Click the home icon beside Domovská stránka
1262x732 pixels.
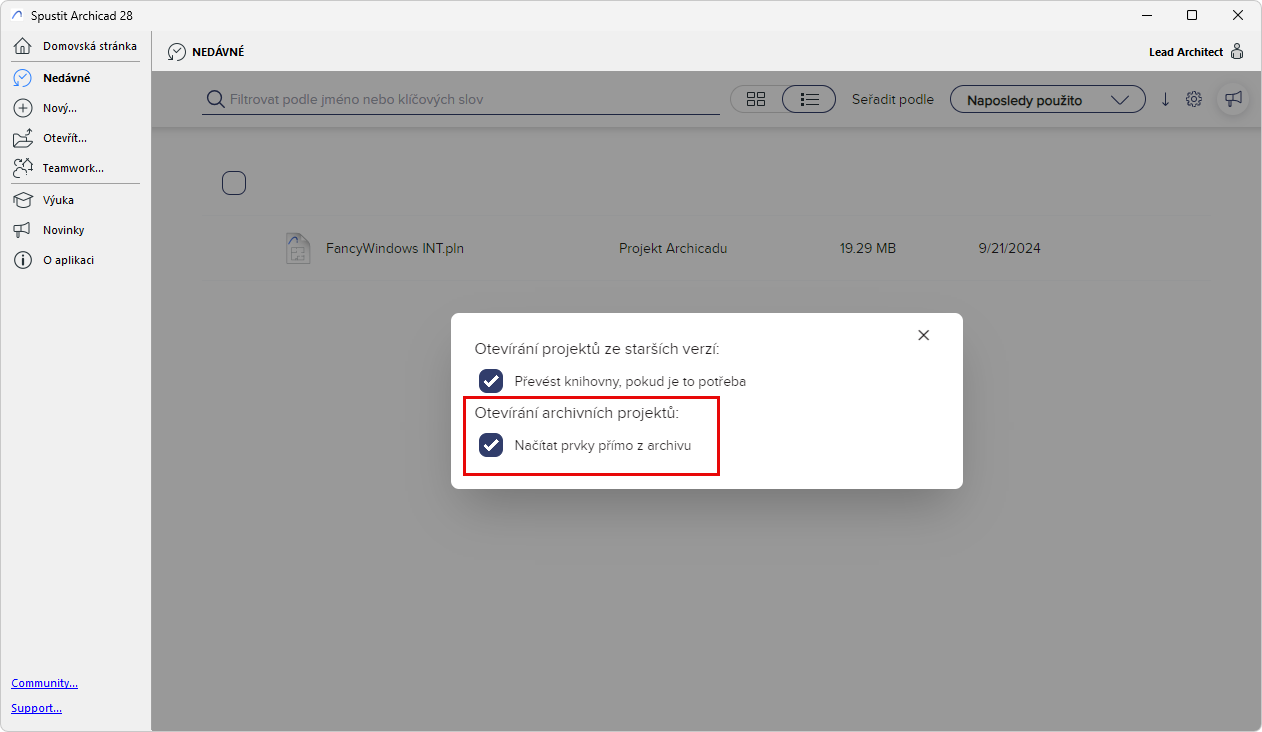coord(22,46)
